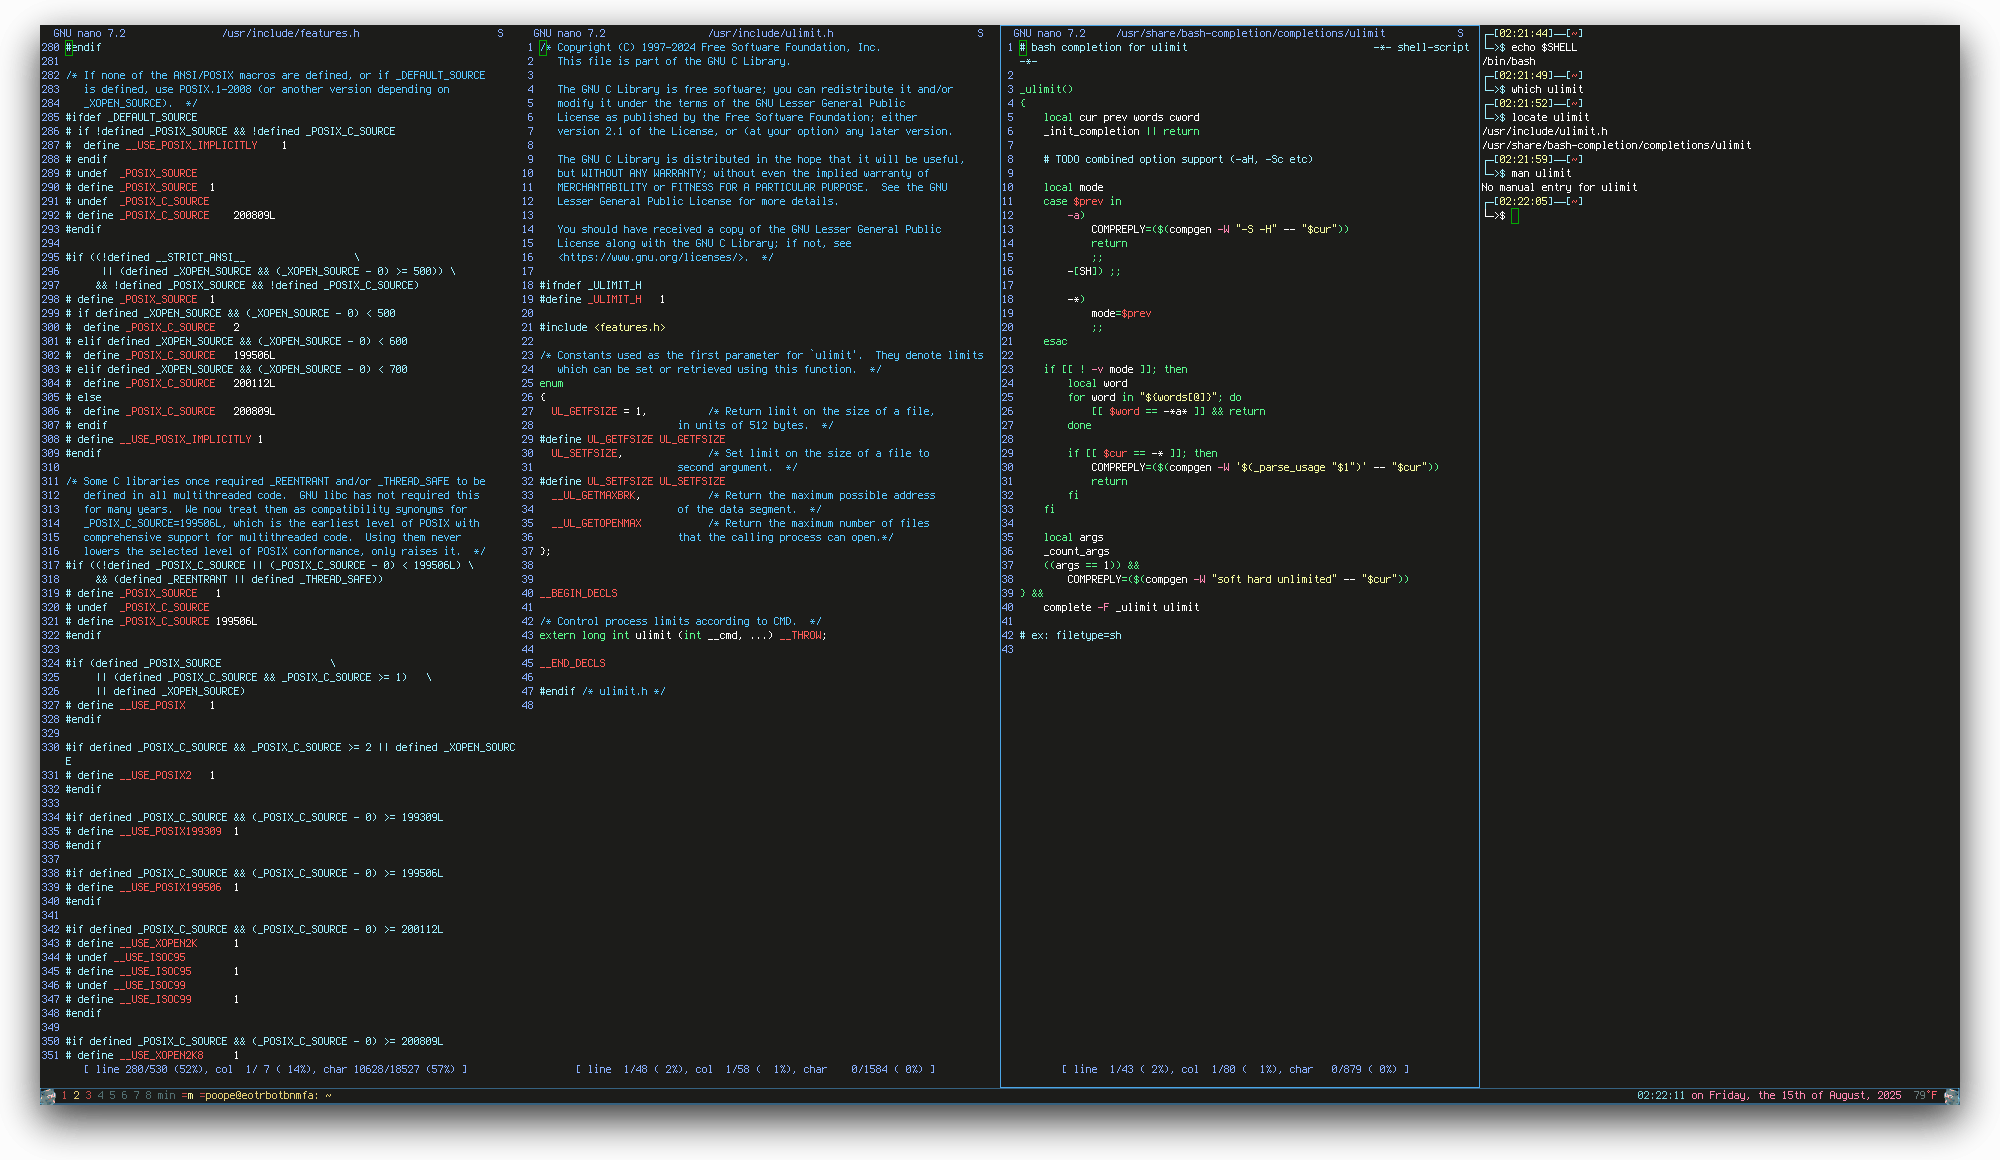Switch to workspace tag 1
This screenshot has width=2000, height=1160.
tap(64, 1096)
